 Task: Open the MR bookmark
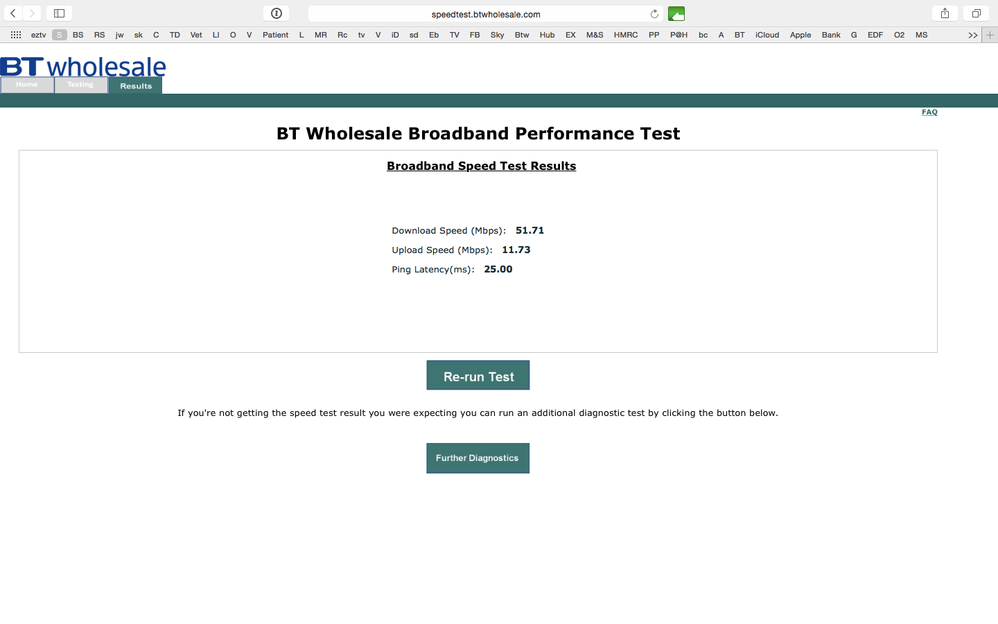(x=321, y=35)
